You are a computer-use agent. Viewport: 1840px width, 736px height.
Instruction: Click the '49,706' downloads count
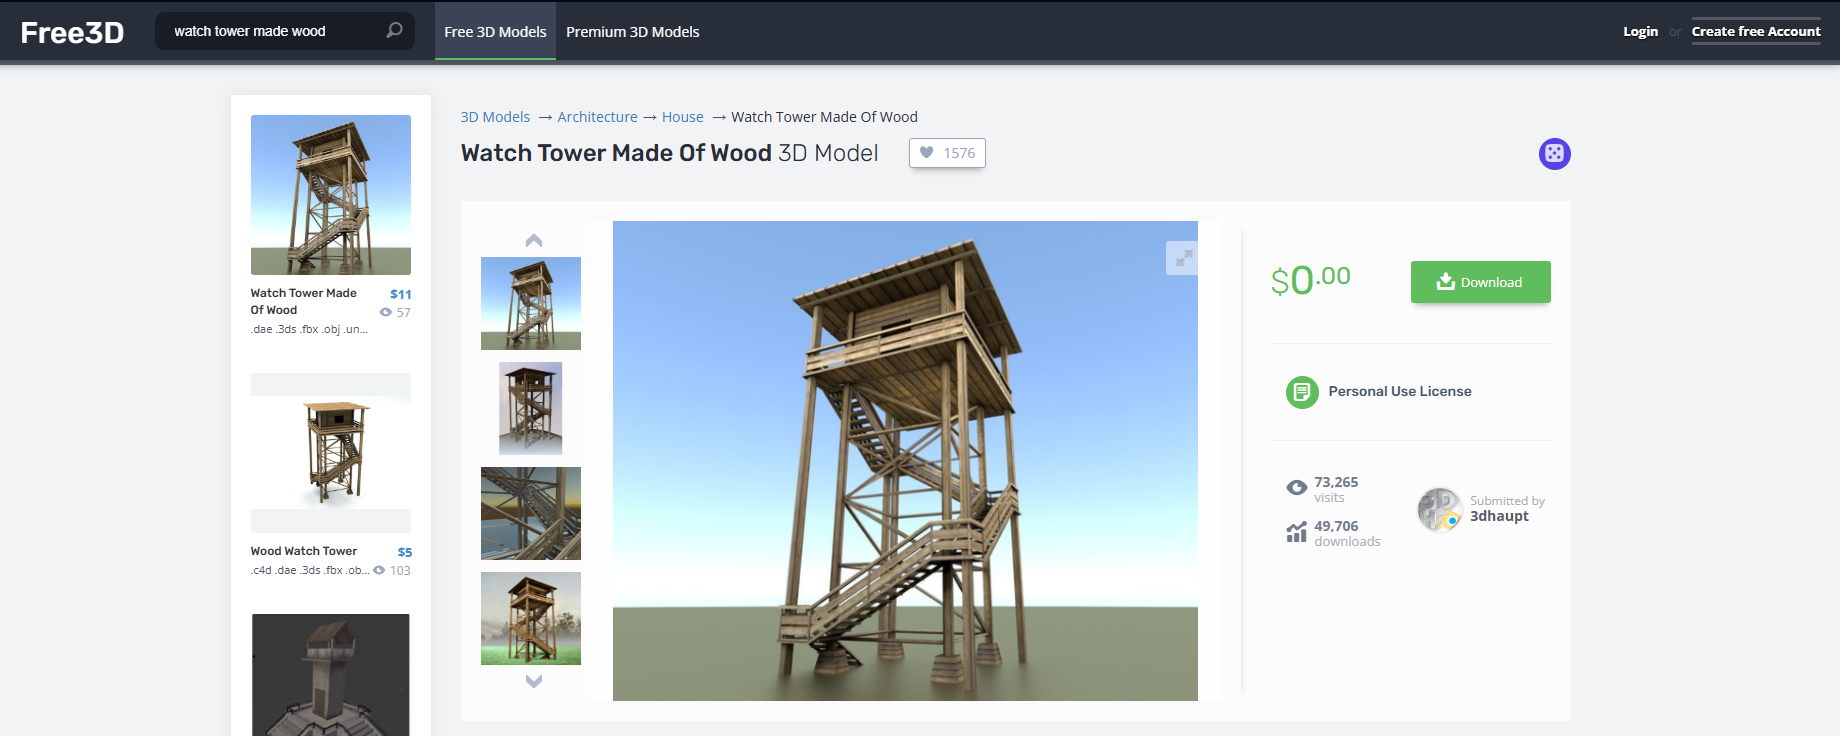click(1336, 526)
